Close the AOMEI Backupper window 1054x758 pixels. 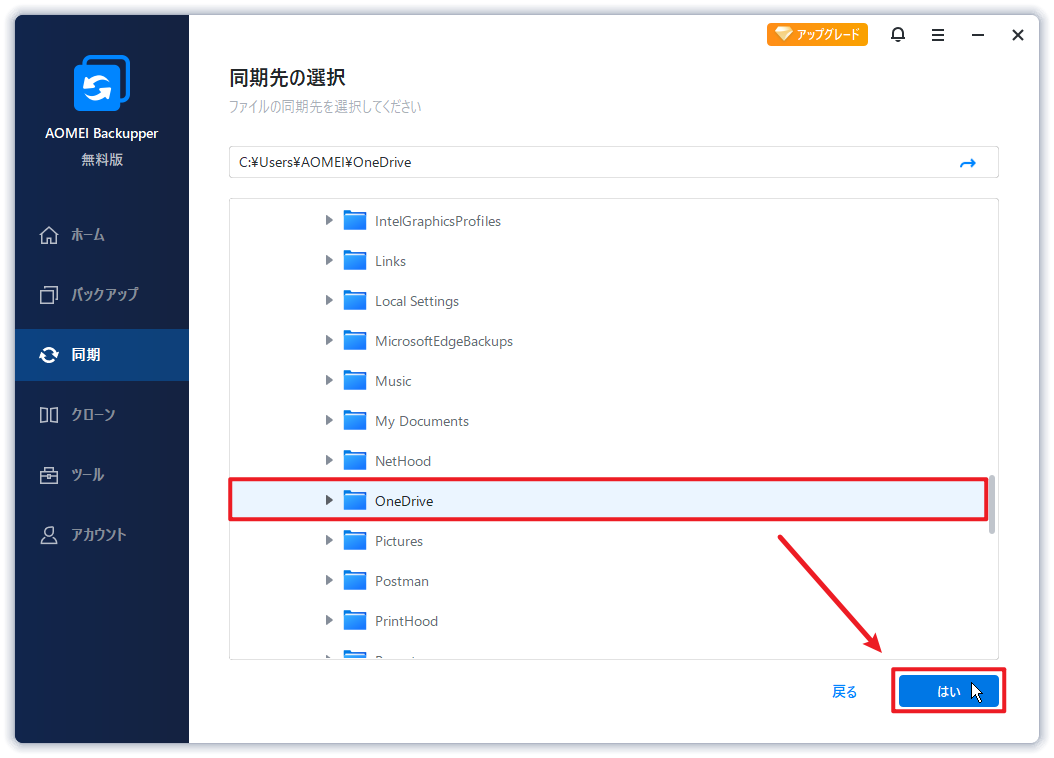pyautogui.click(x=1017, y=35)
